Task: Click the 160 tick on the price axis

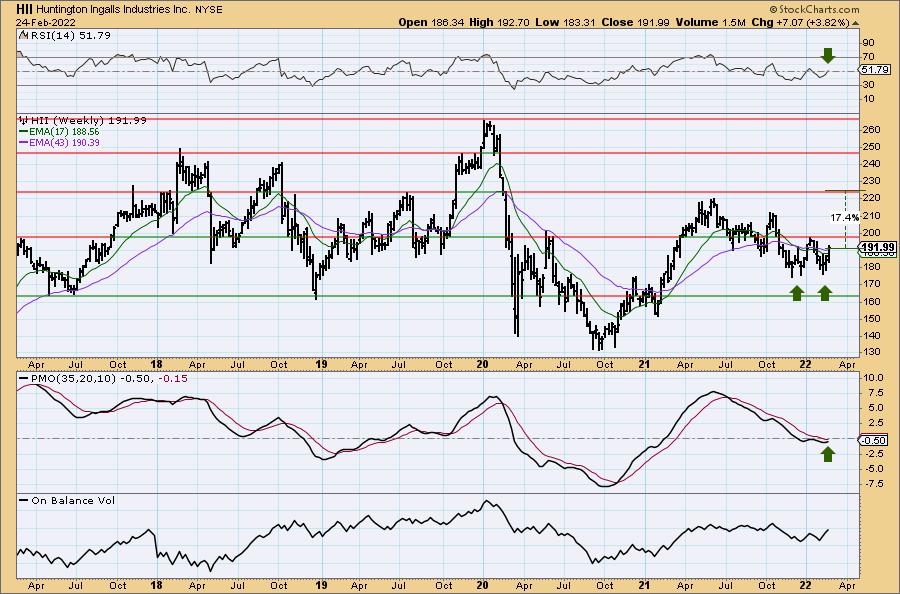Action: 871,301
